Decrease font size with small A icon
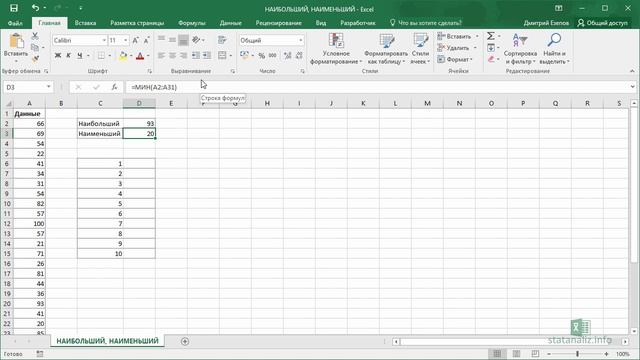Viewport: 640px width, 360px height. coord(146,40)
